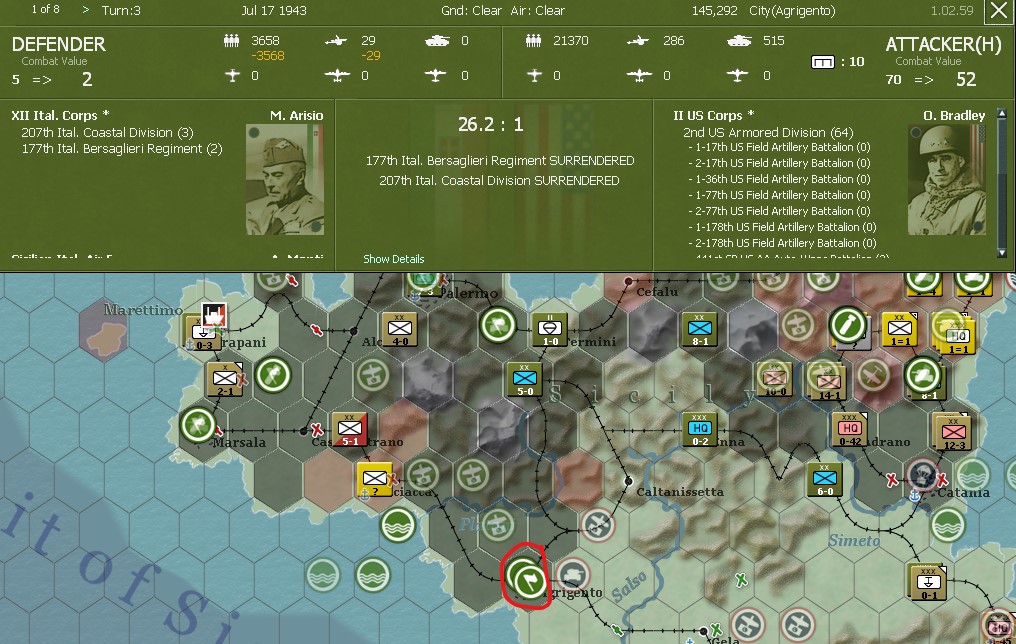Click the air recon marker southwest of Alcamo
The image size is (1016, 644).
click(x=373, y=375)
